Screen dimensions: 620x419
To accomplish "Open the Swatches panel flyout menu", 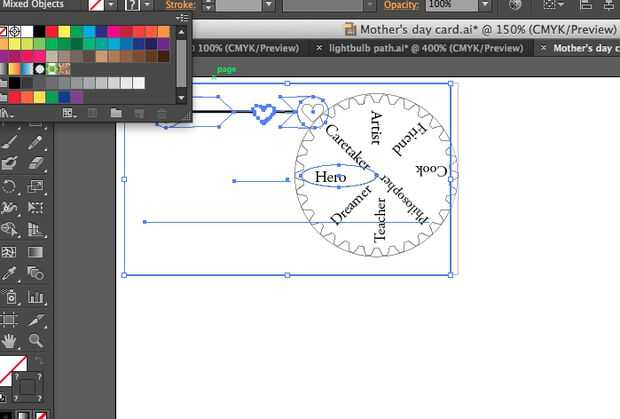I will 182,18.
